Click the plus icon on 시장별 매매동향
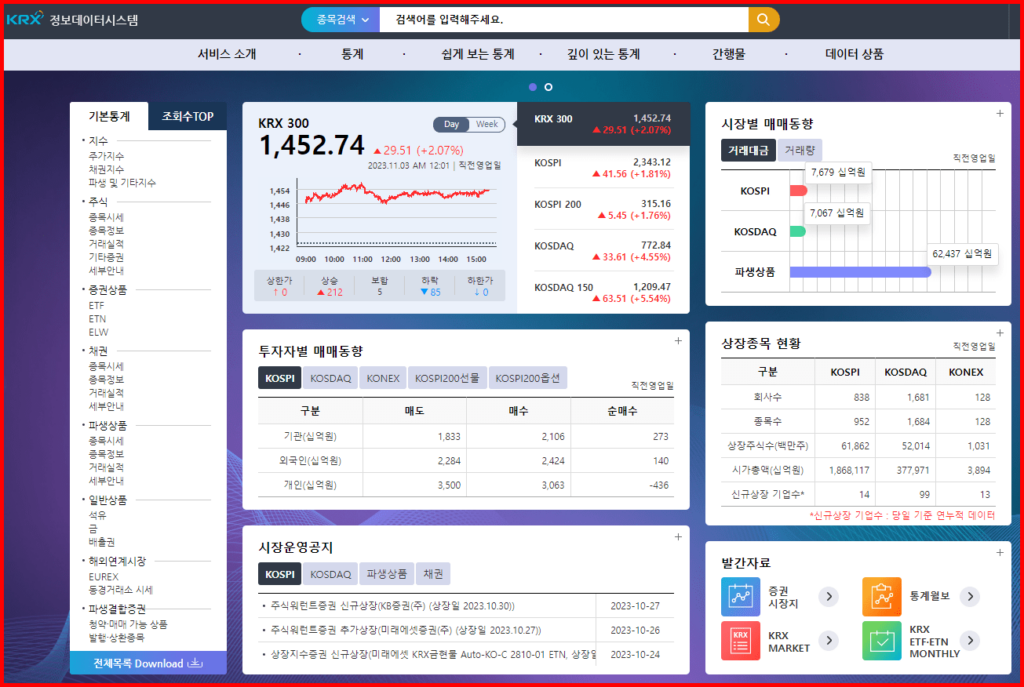1024x687 pixels. click(1000, 114)
